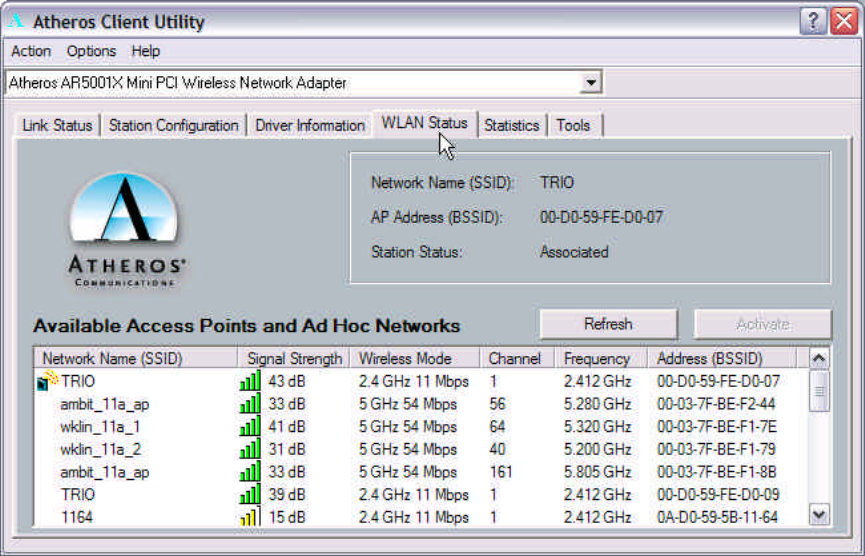Image resolution: width=865 pixels, height=556 pixels.
Task: Sort by Address (BSSID) column header
Action: (x=722, y=359)
